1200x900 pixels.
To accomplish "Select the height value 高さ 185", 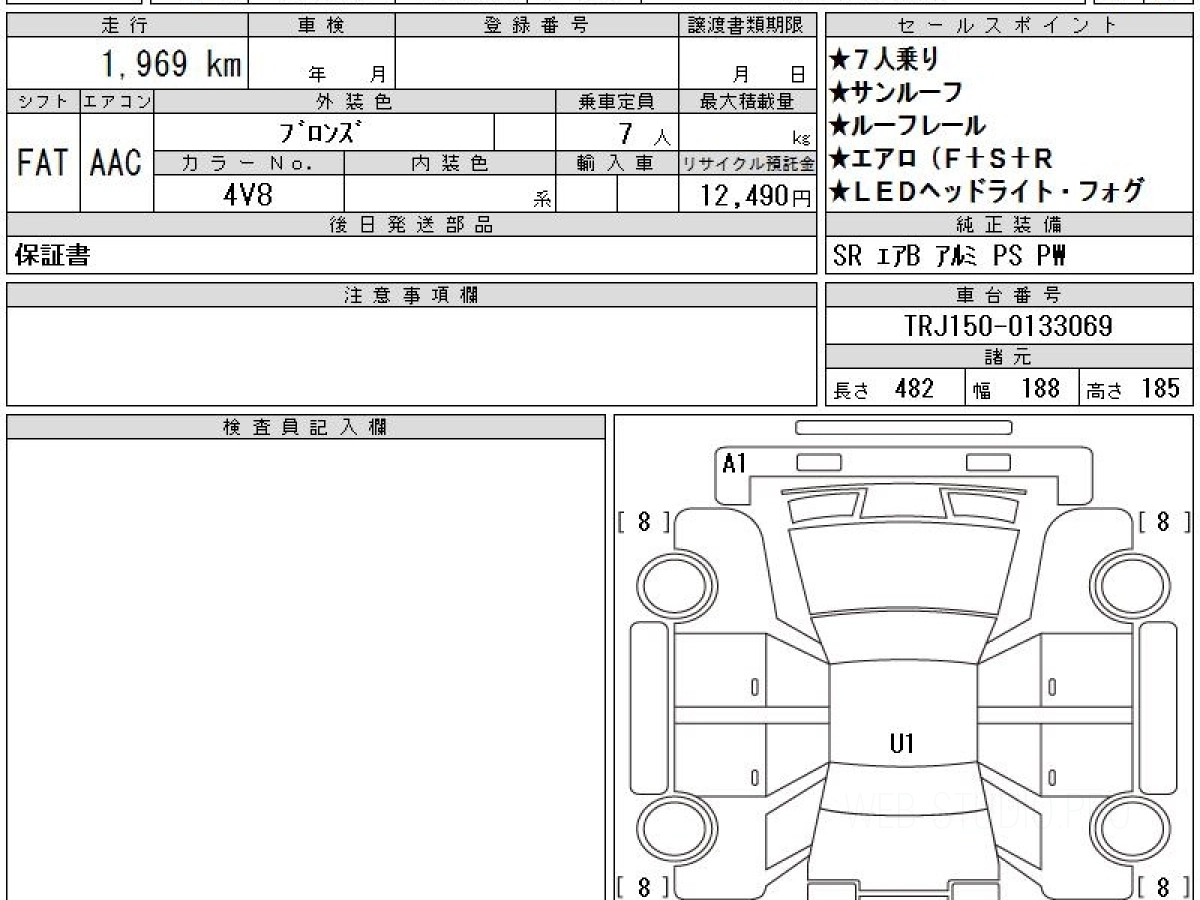I will (x=1134, y=389).
